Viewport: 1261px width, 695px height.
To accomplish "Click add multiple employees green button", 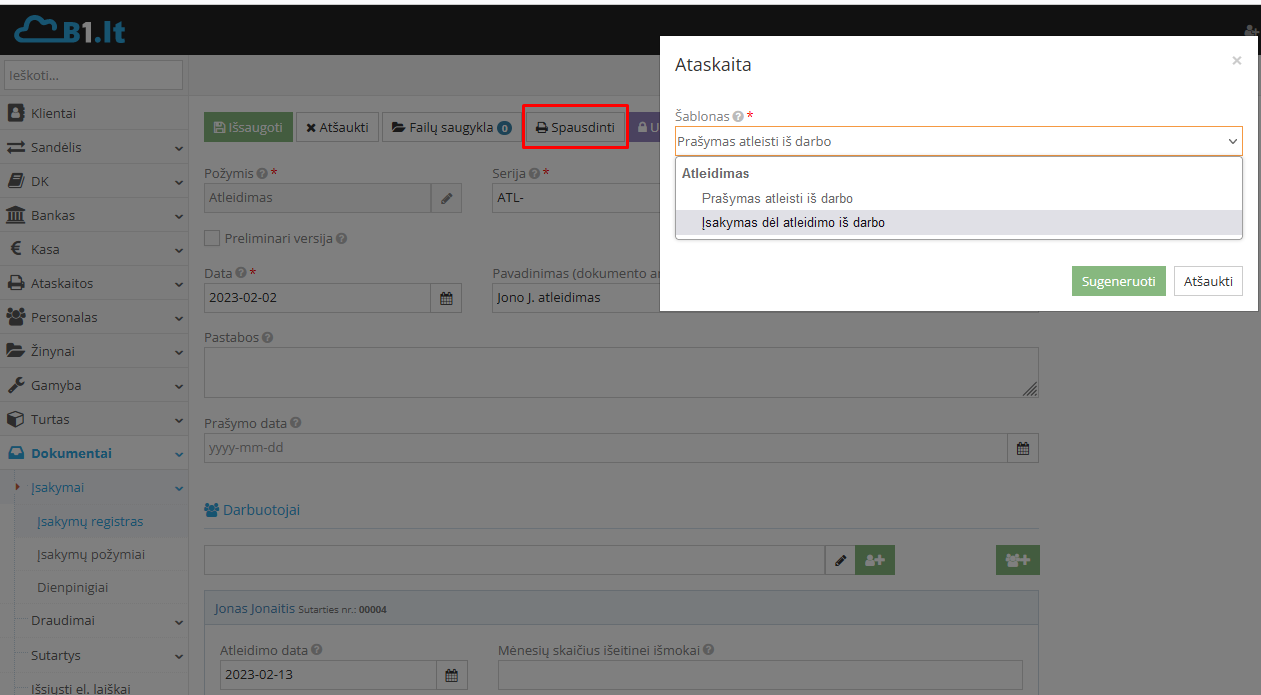I will point(1017,561).
